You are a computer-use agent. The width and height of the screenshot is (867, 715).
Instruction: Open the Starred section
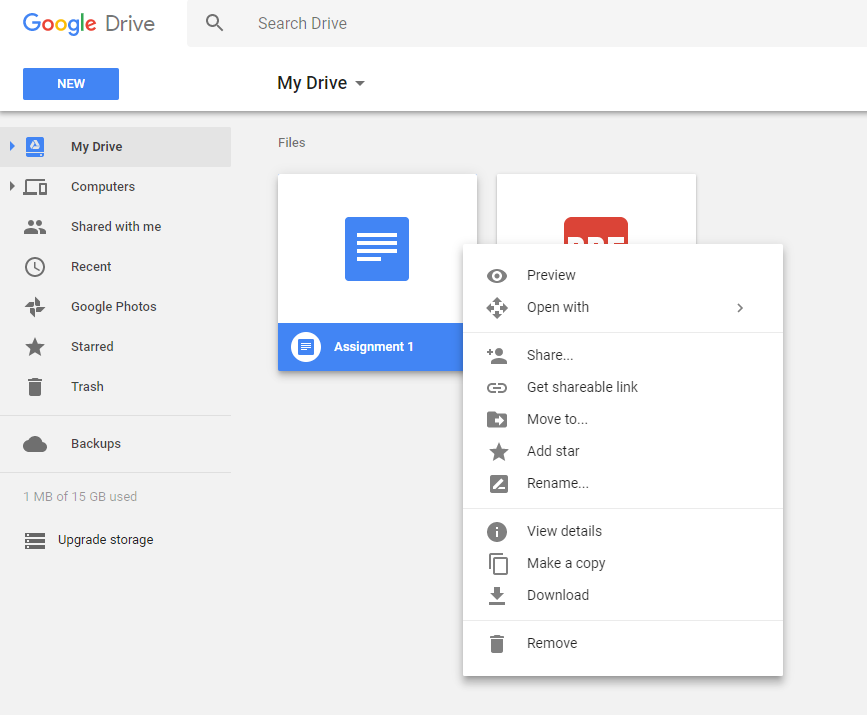click(116, 347)
